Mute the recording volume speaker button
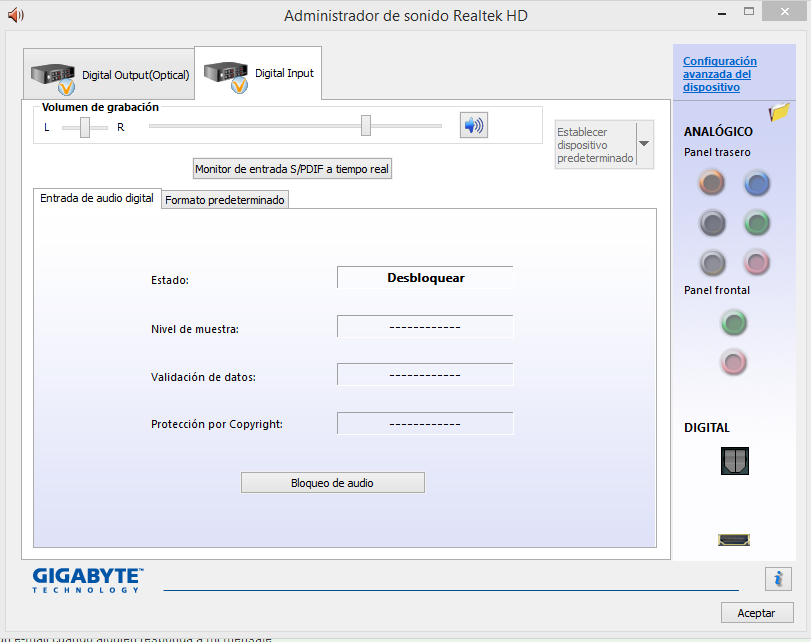Image resolution: width=811 pixels, height=642 pixels. [474, 125]
